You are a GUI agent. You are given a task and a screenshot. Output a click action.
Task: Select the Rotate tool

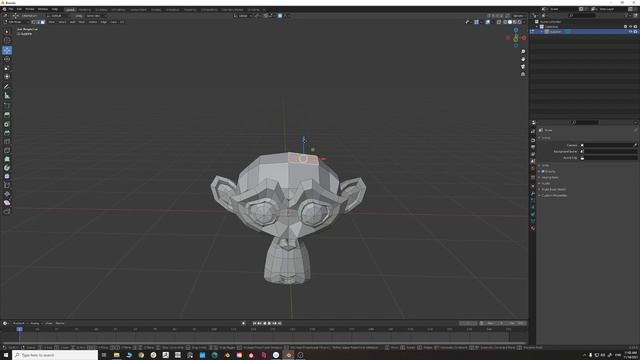pos(7,59)
